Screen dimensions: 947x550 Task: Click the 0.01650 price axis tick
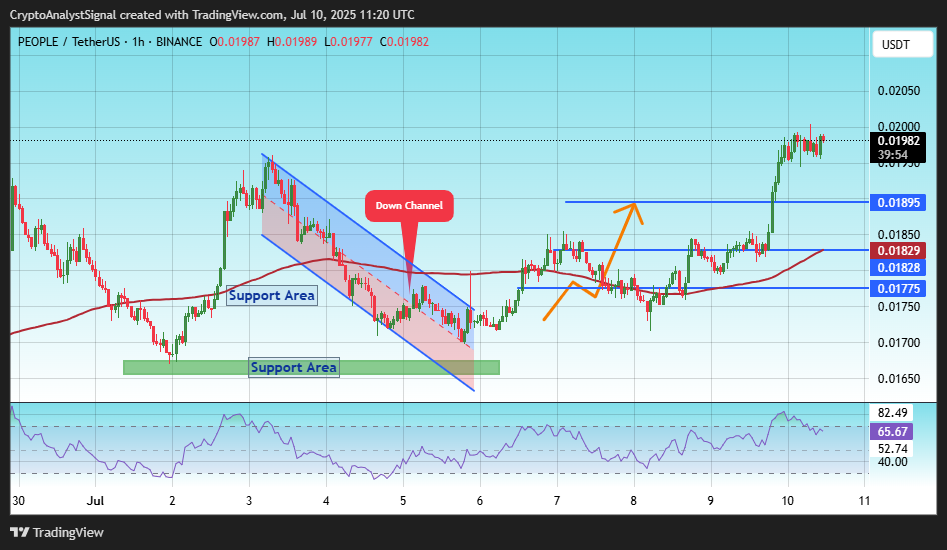[x=899, y=379]
